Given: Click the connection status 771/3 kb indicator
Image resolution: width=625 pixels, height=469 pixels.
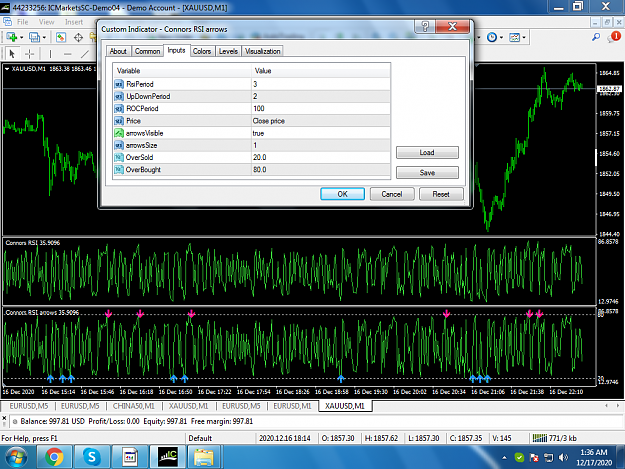Looking at the screenshot, I should click(554, 438).
